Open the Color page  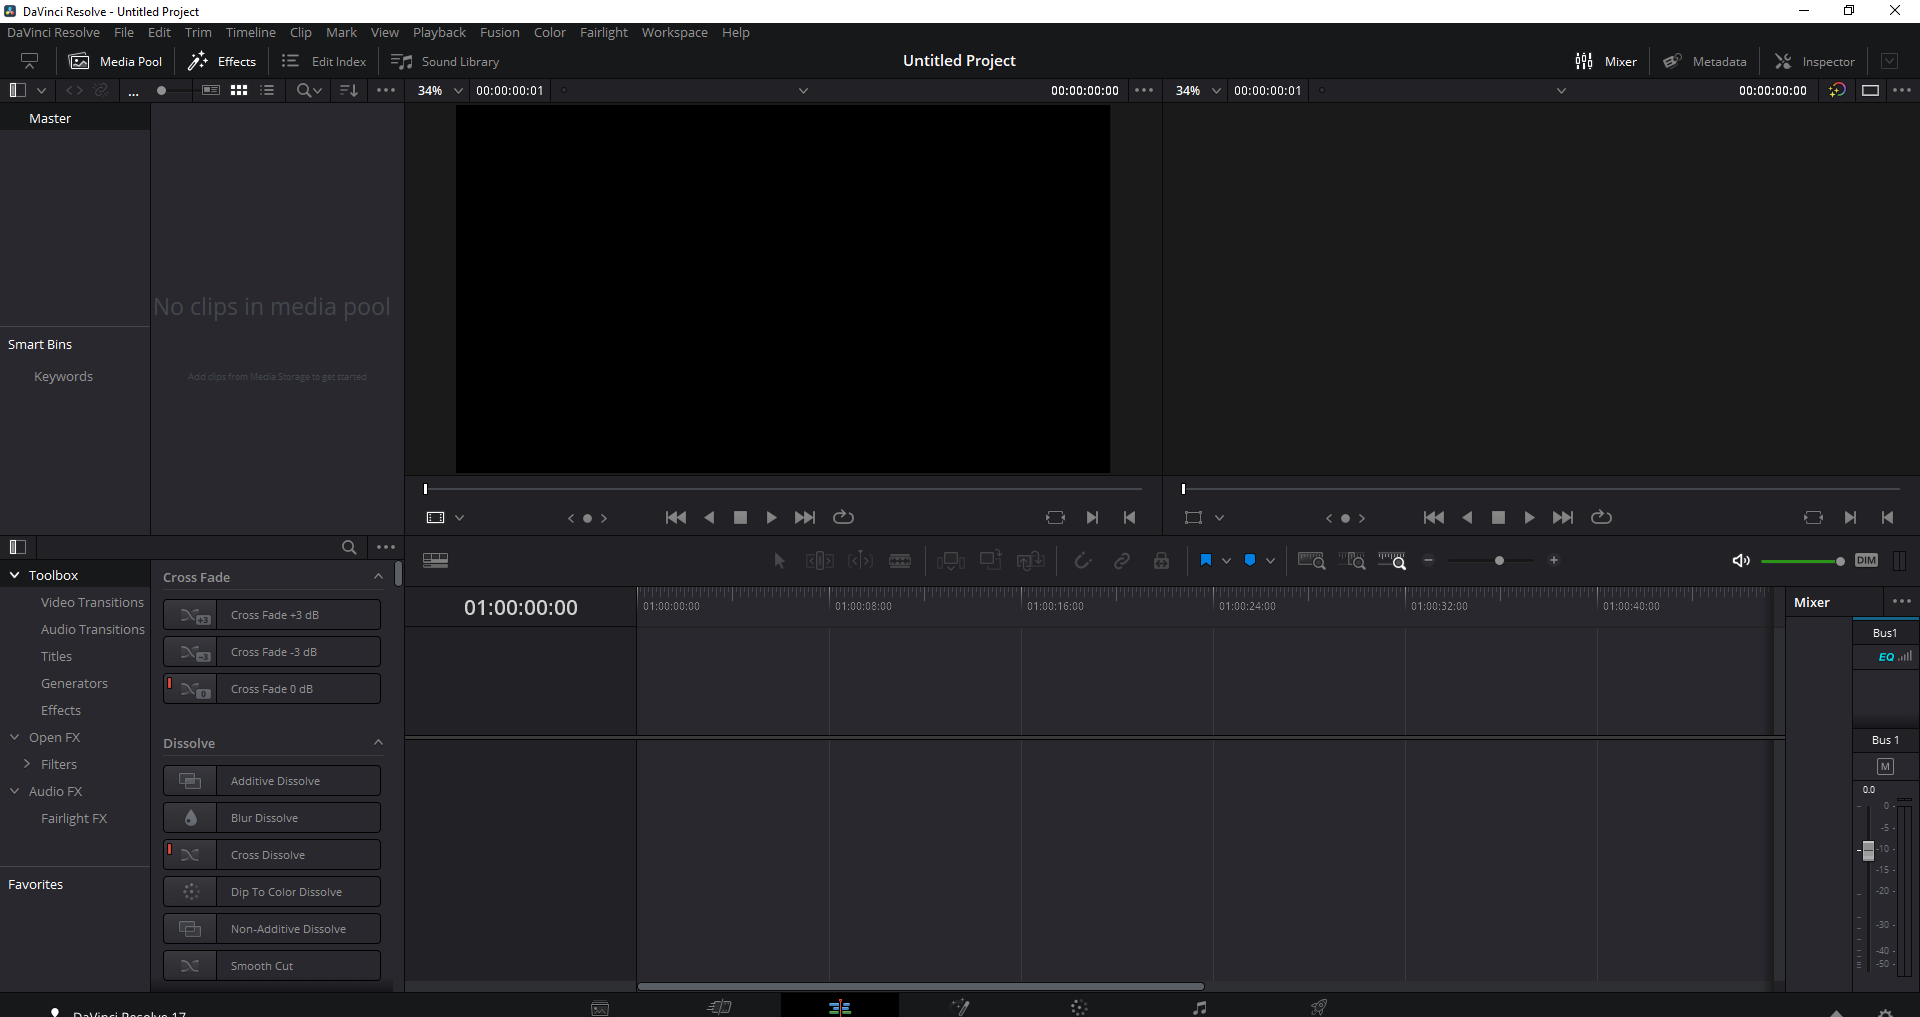[x=1080, y=1006]
